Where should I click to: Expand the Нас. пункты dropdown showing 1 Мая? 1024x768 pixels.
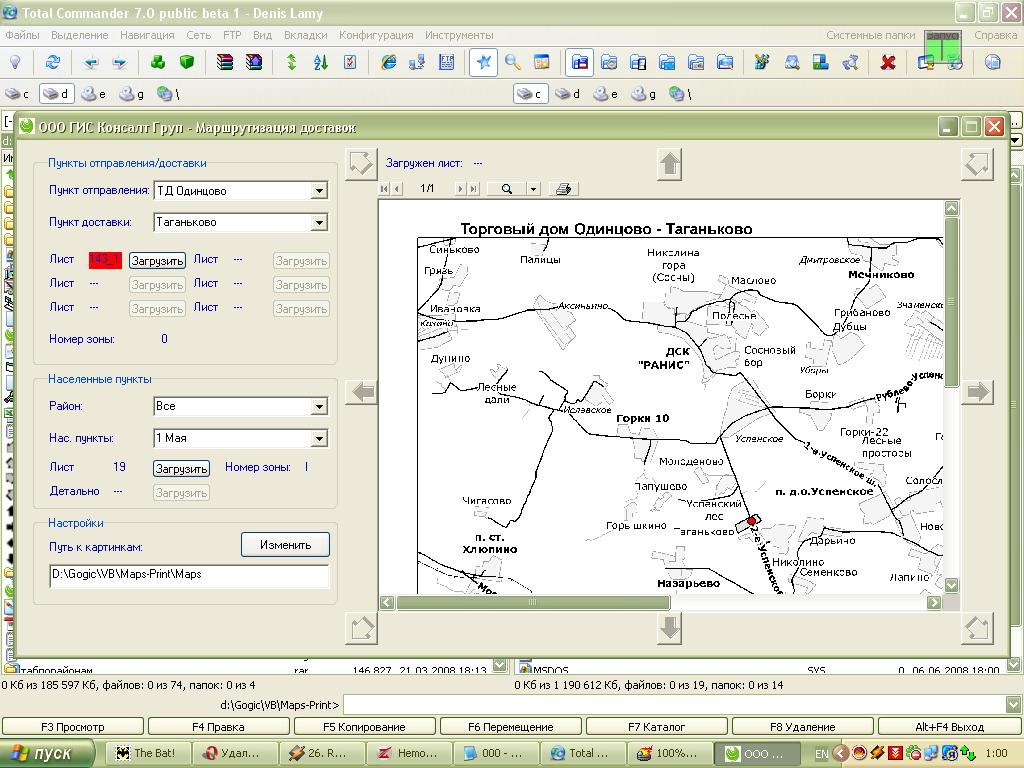pyautogui.click(x=319, y=439)
